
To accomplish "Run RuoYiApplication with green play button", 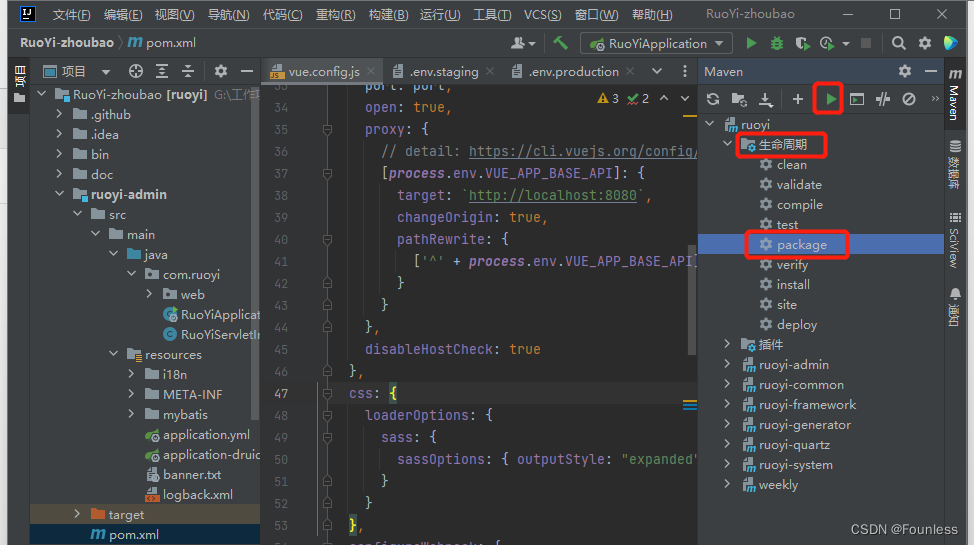I will (751, 44).
